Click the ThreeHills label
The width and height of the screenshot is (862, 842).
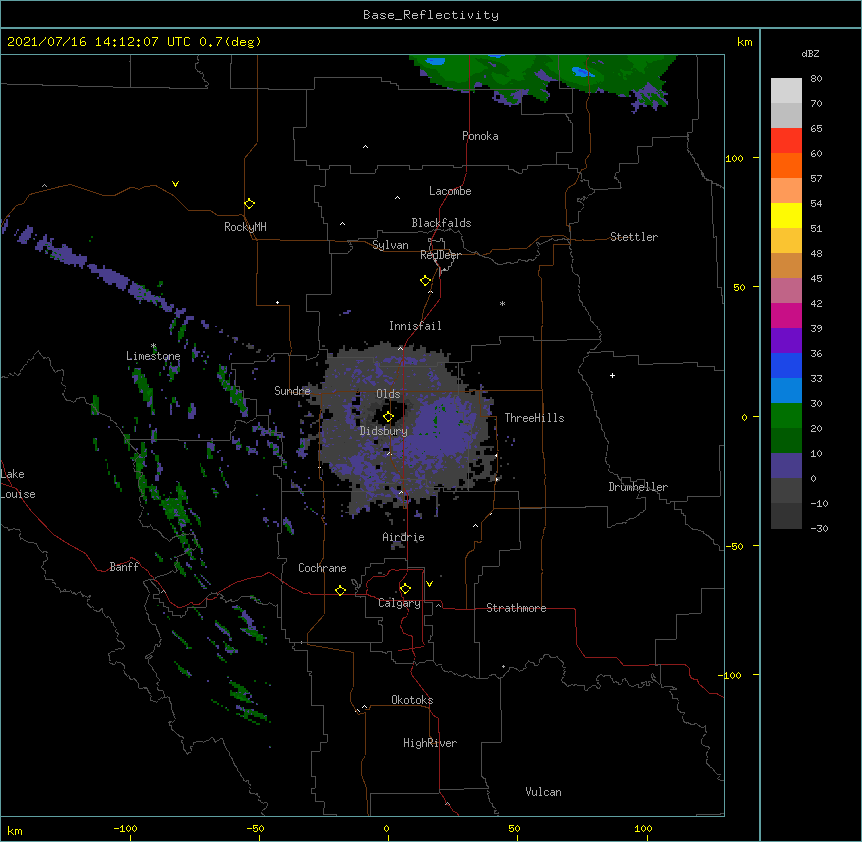point(534,418)
